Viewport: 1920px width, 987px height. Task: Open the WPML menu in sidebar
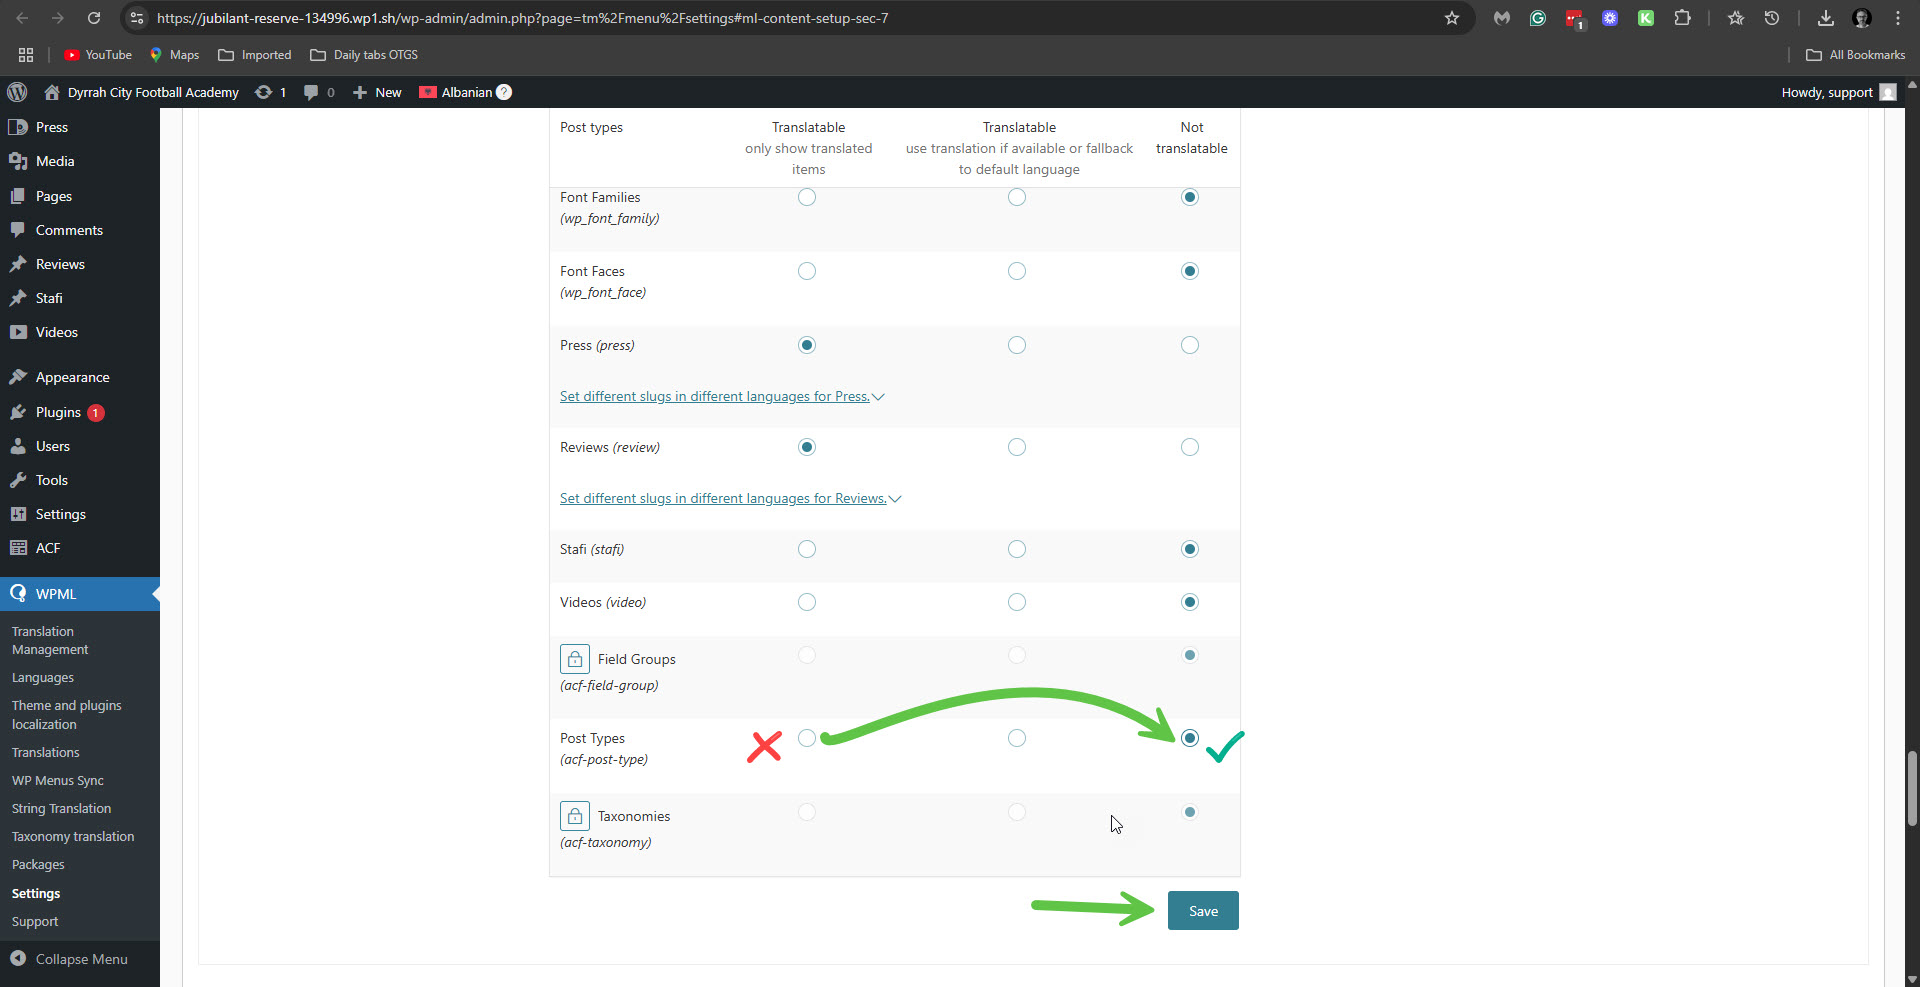tap(80, 594)
